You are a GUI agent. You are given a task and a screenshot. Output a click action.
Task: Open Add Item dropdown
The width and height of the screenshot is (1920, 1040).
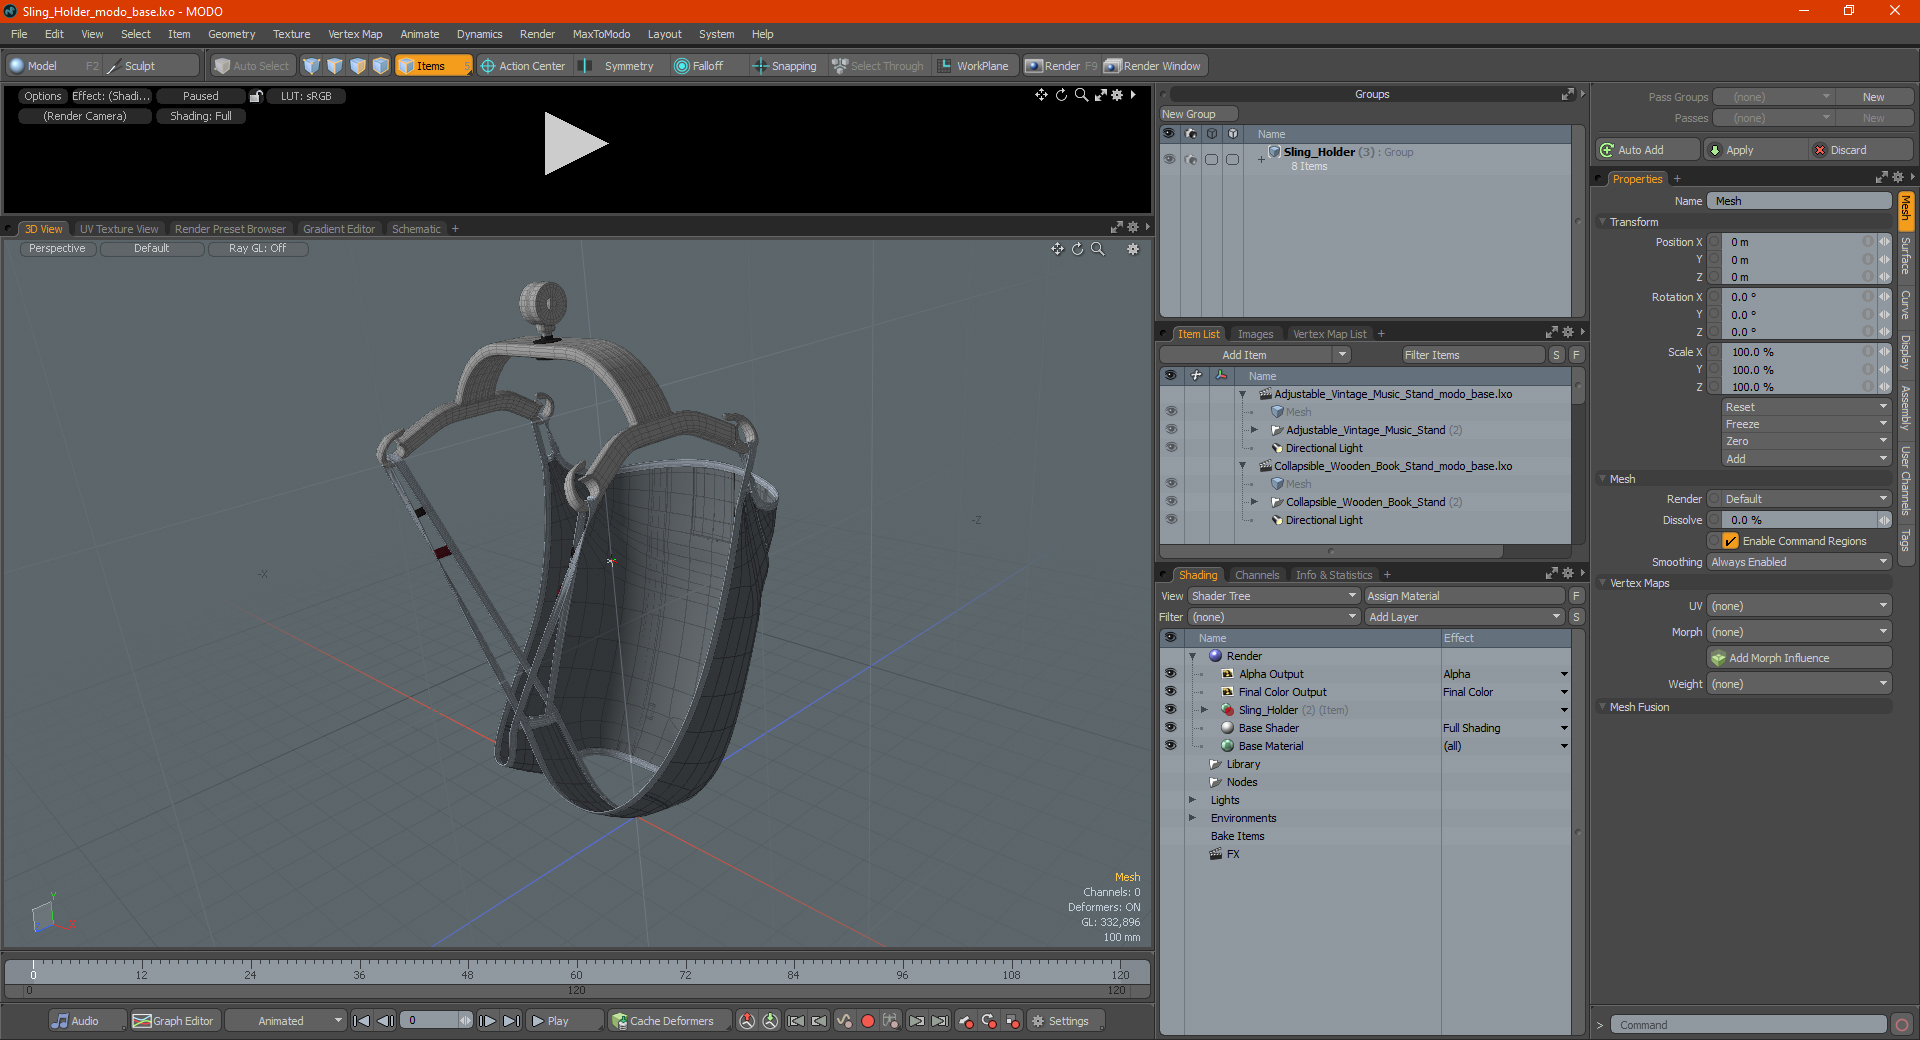[x=1256, y=355]
